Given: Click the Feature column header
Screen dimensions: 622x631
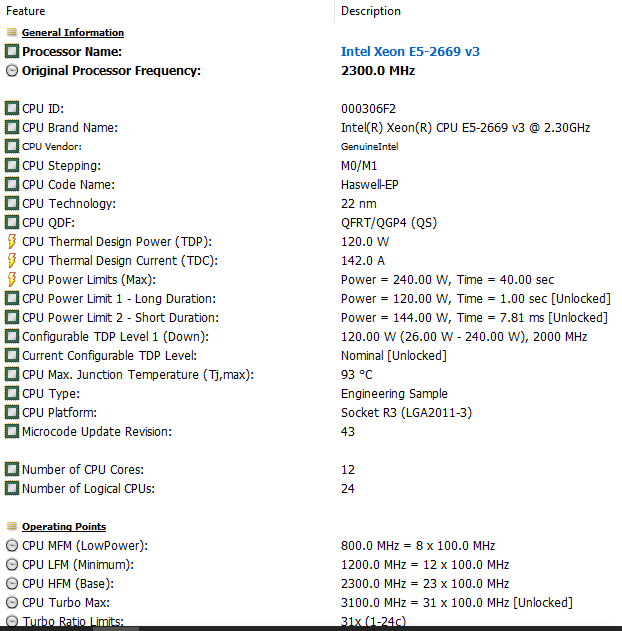Looking at the screenshot, I should [x=25, y=11].
